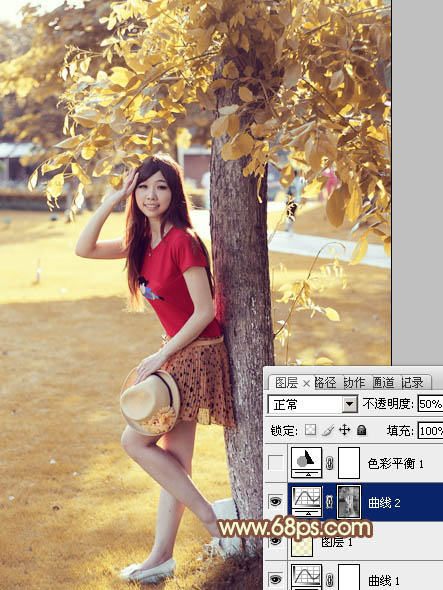The image size is (443, 590).
Task: Select 曲线 2 layer mask thumbnail
Action: point(349,502)
